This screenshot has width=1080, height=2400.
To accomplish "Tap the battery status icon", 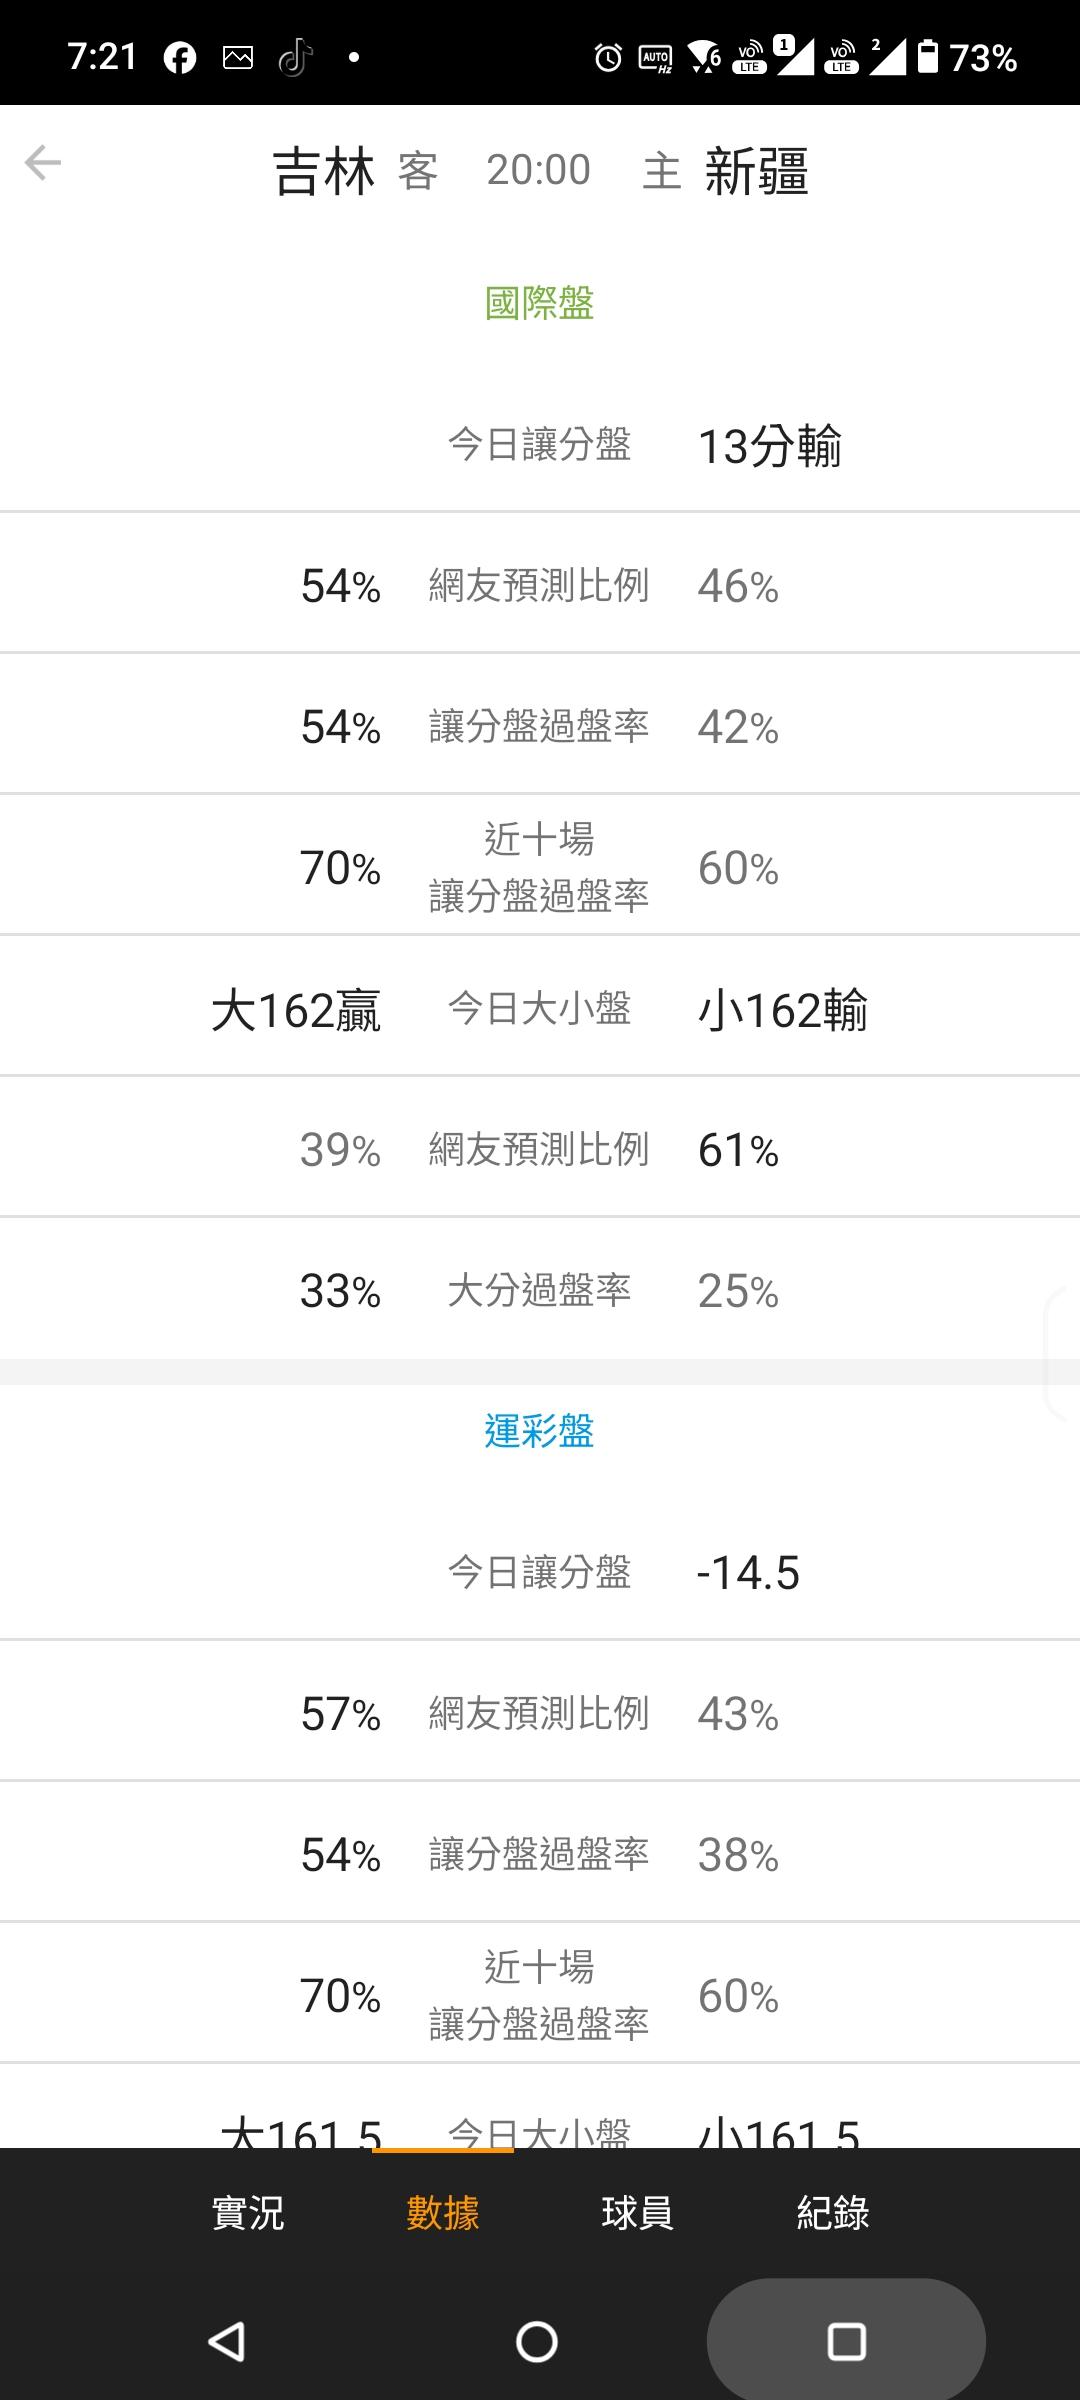I will pos(928,57).
